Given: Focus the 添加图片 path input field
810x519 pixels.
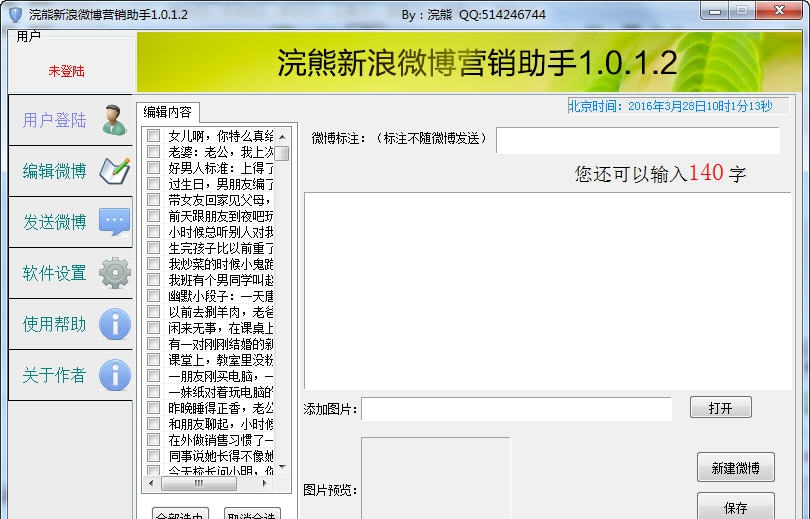Looking at the screenshot, I should pyautogui.click(x=517, y=409).
